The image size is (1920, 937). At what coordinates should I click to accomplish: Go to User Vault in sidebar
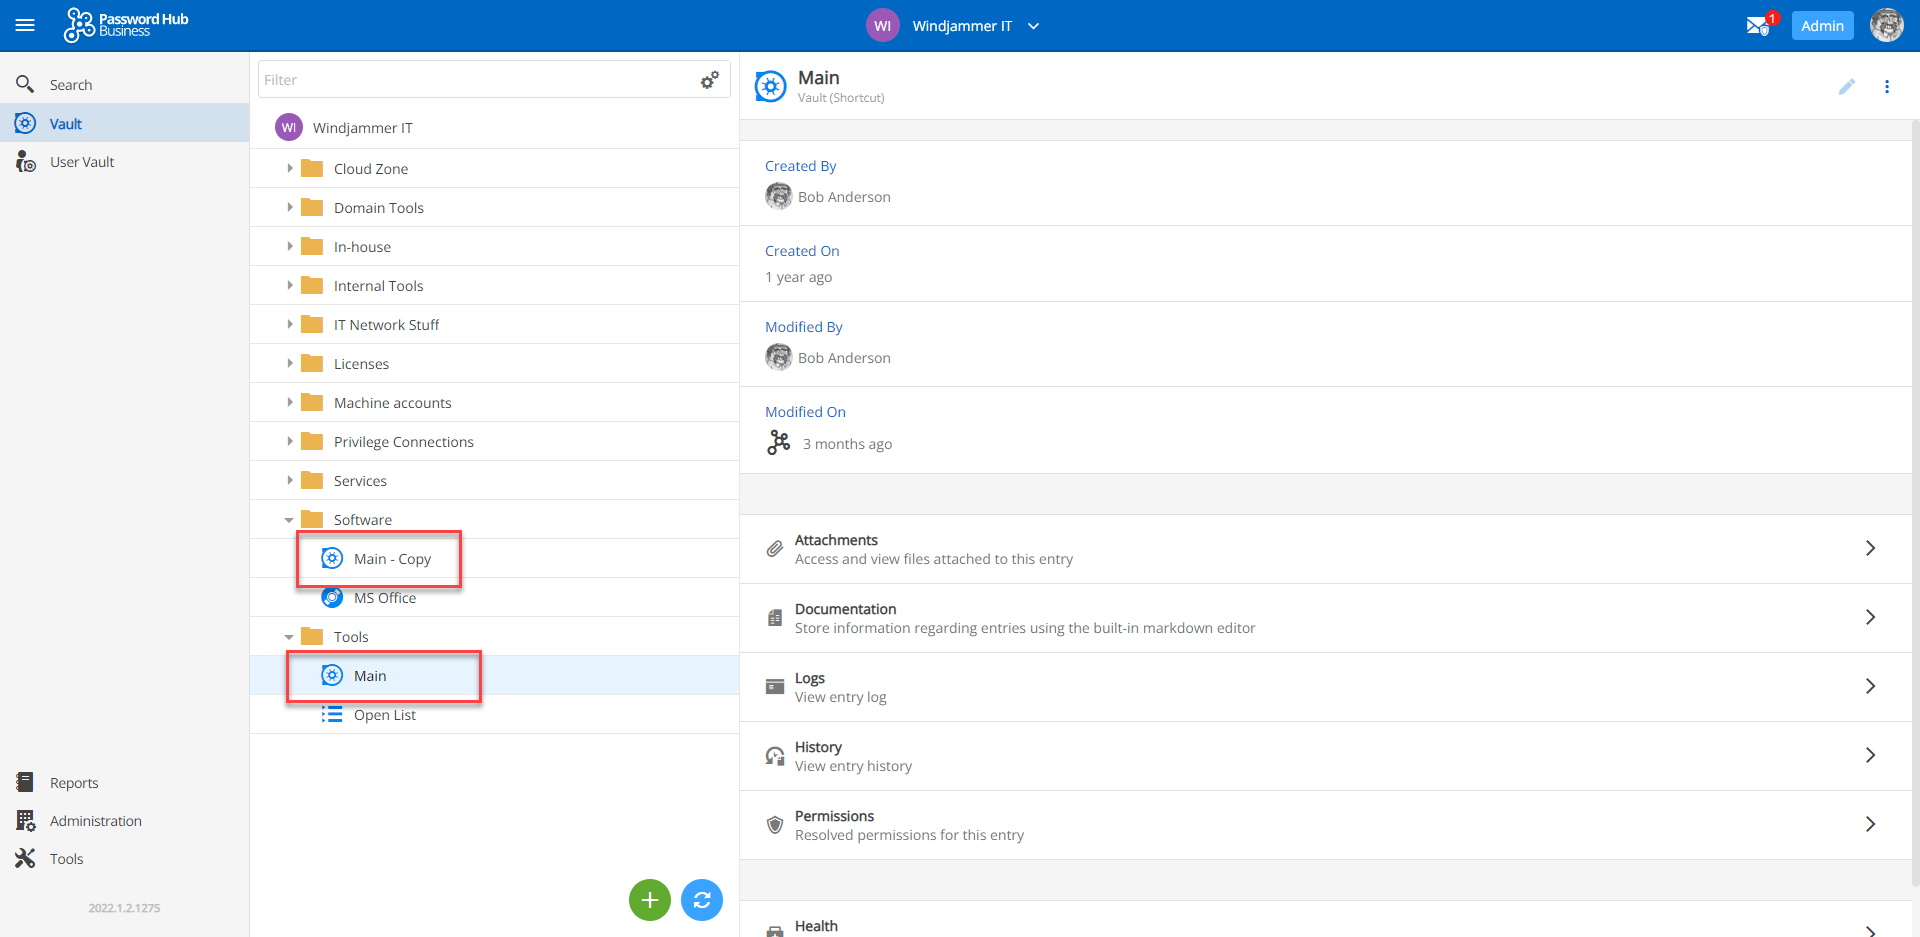click(x=82, y=162)
